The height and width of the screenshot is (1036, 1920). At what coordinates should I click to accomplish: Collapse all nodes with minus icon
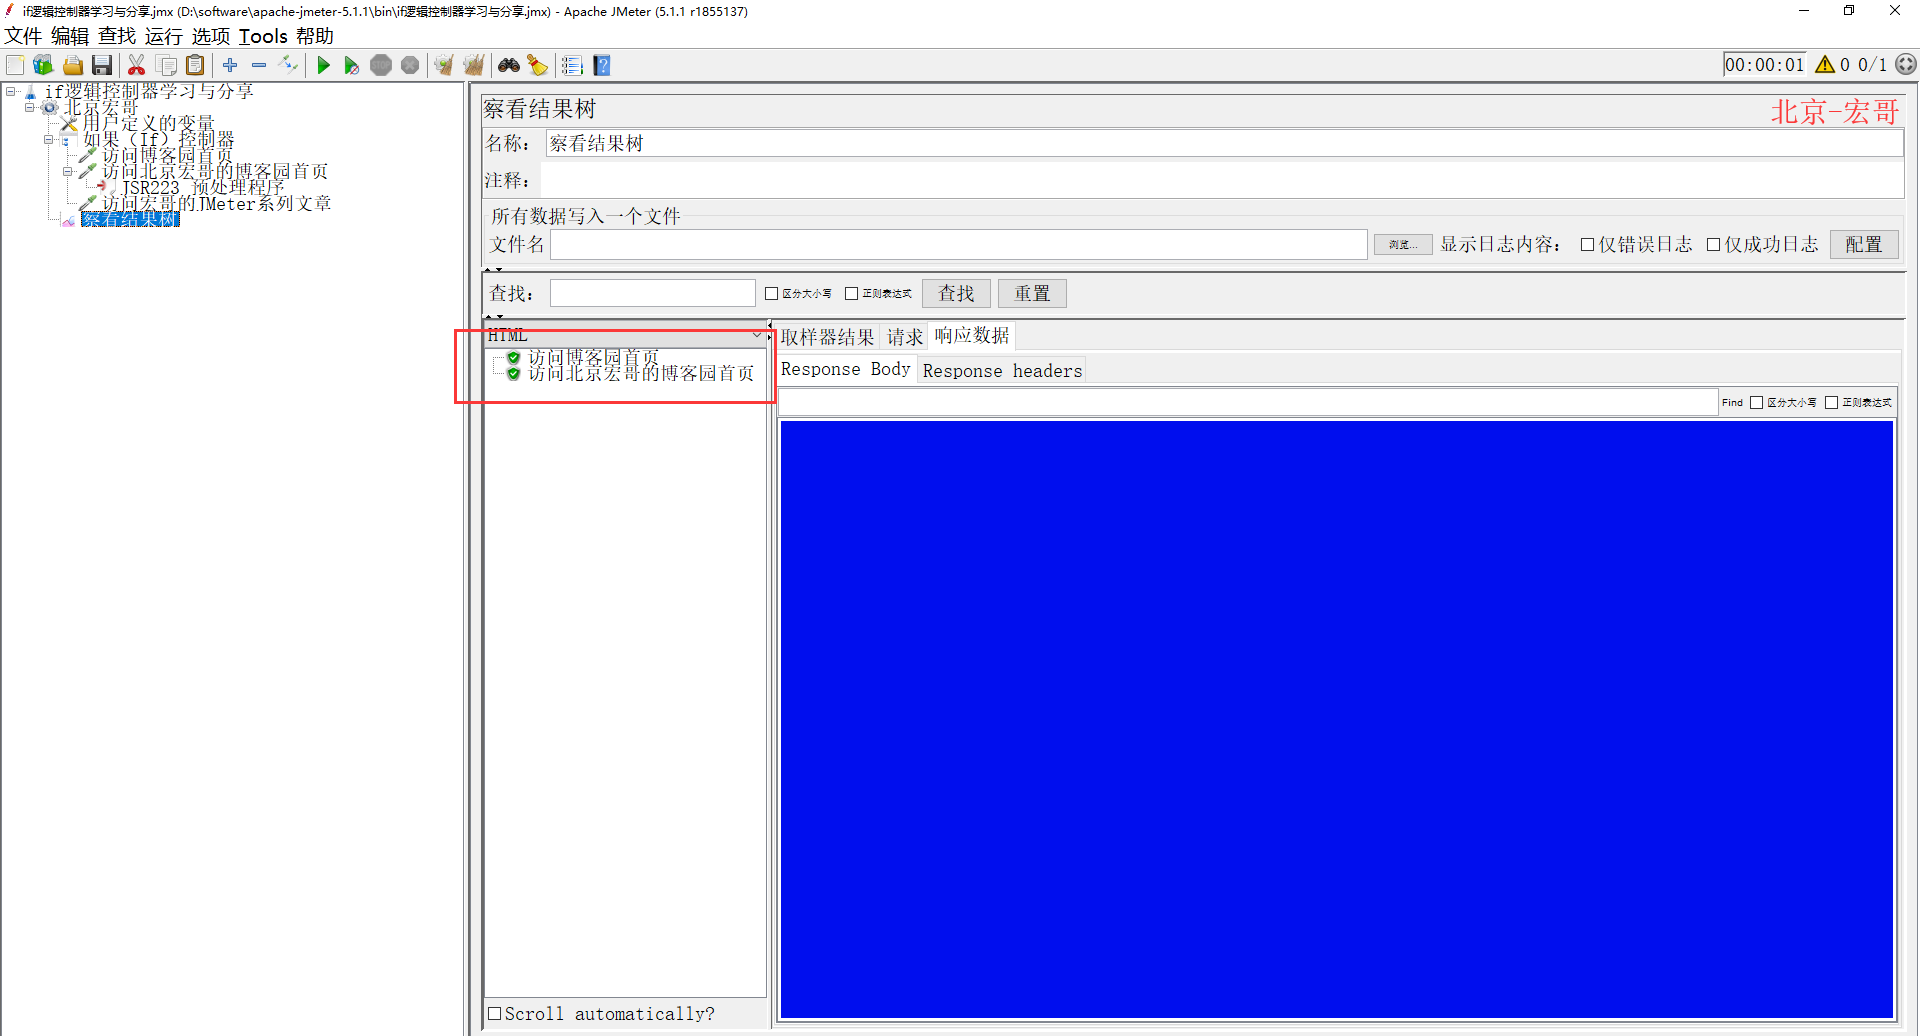tap(259, 65)
